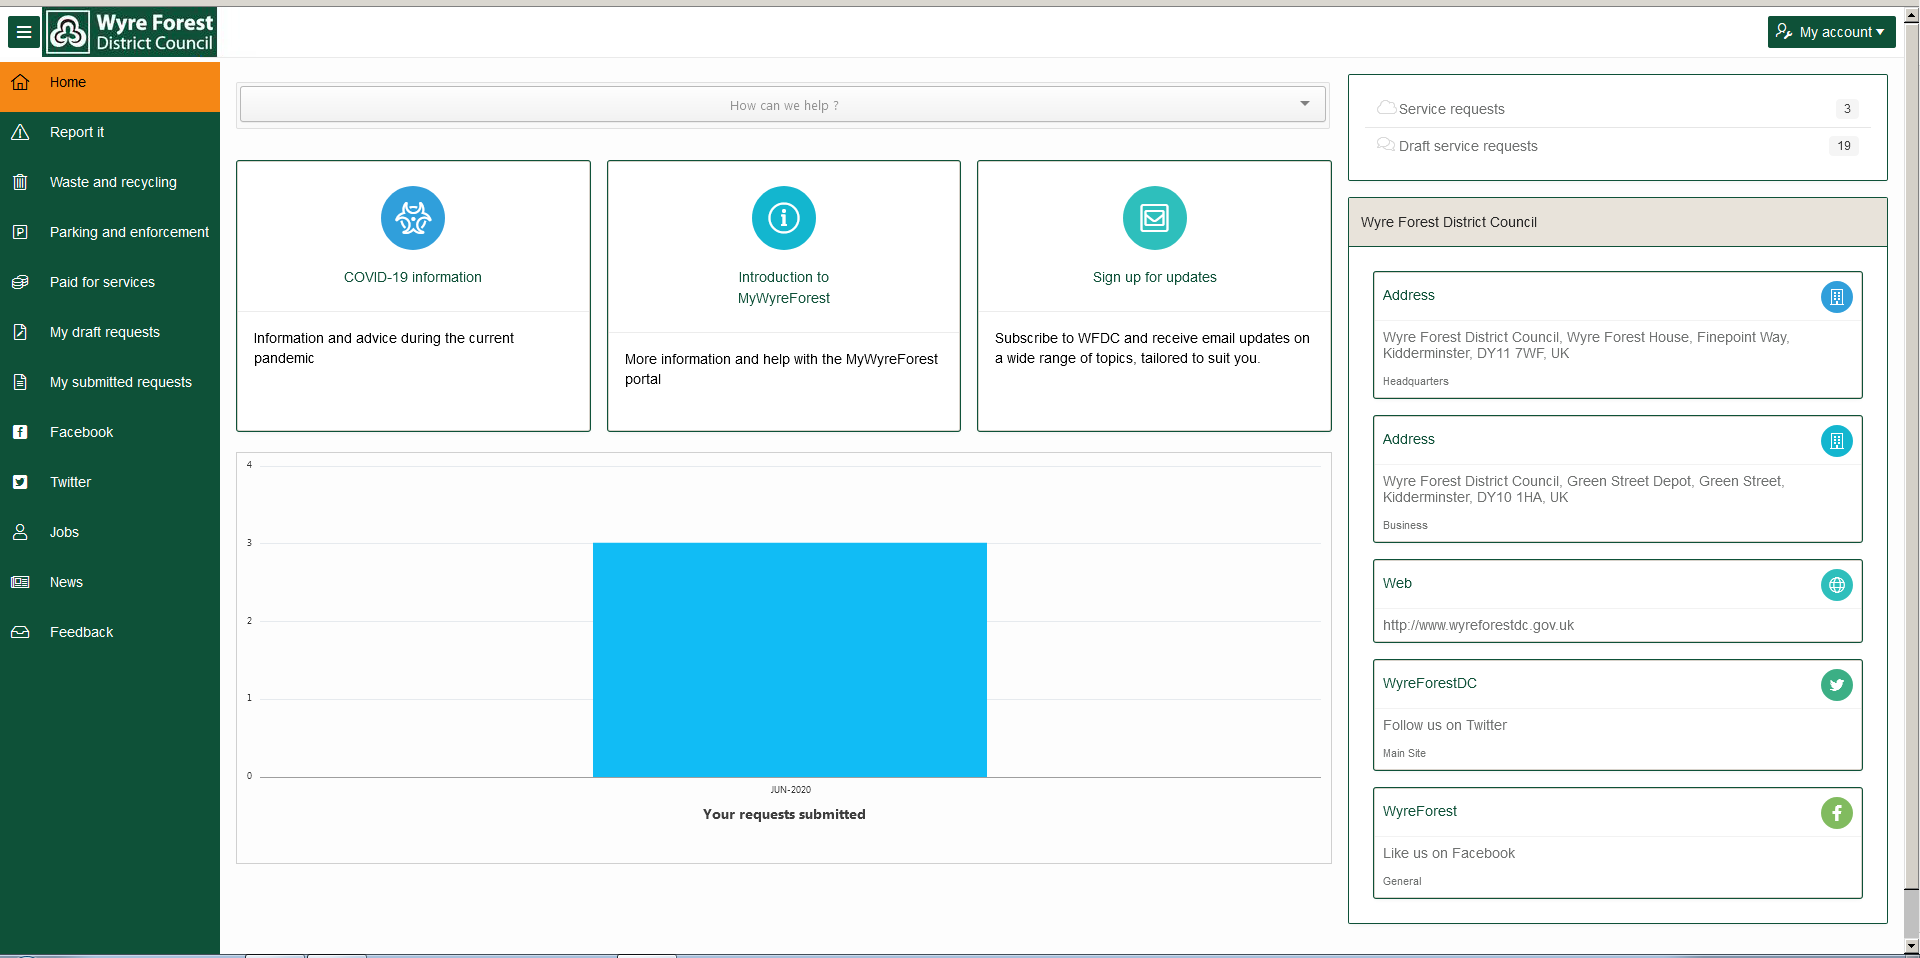
Task: Click the Headquarters address building icon
Action: click(1837, 297)
